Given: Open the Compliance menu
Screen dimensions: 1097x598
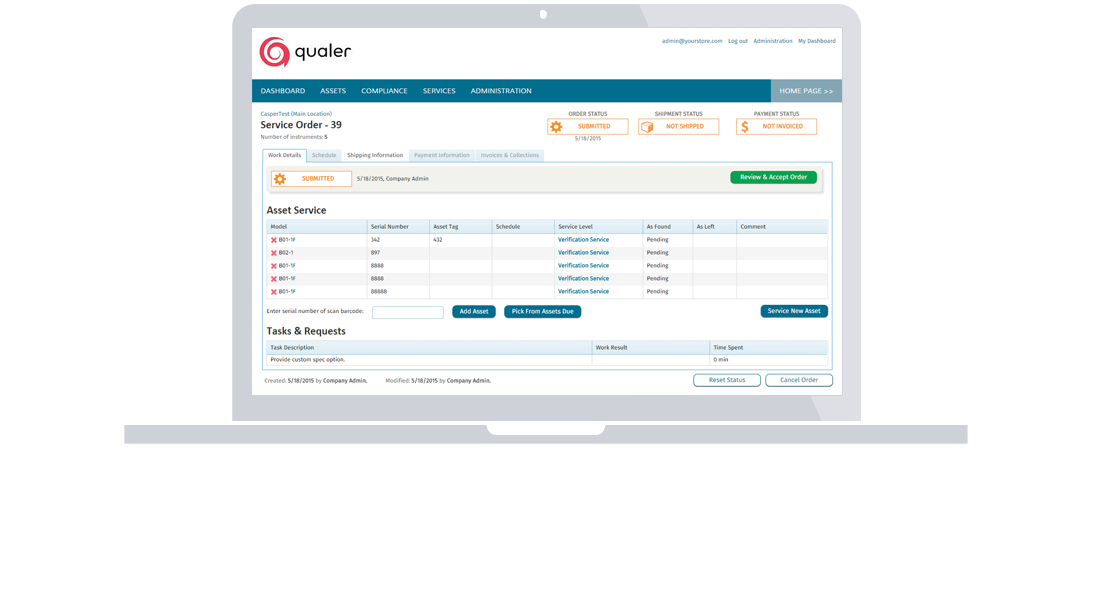Looking at the screenshot, I should (x=384, y=91).
